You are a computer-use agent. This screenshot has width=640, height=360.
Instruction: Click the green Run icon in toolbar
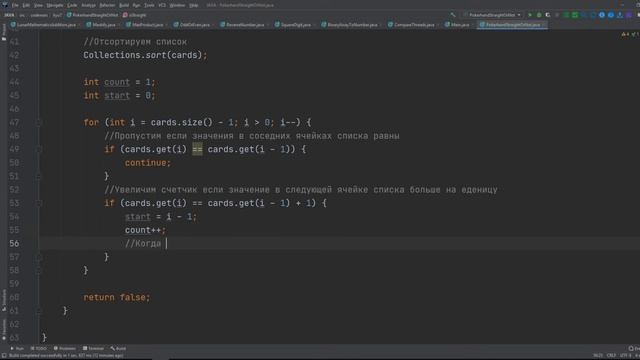[x=530, y=15]
